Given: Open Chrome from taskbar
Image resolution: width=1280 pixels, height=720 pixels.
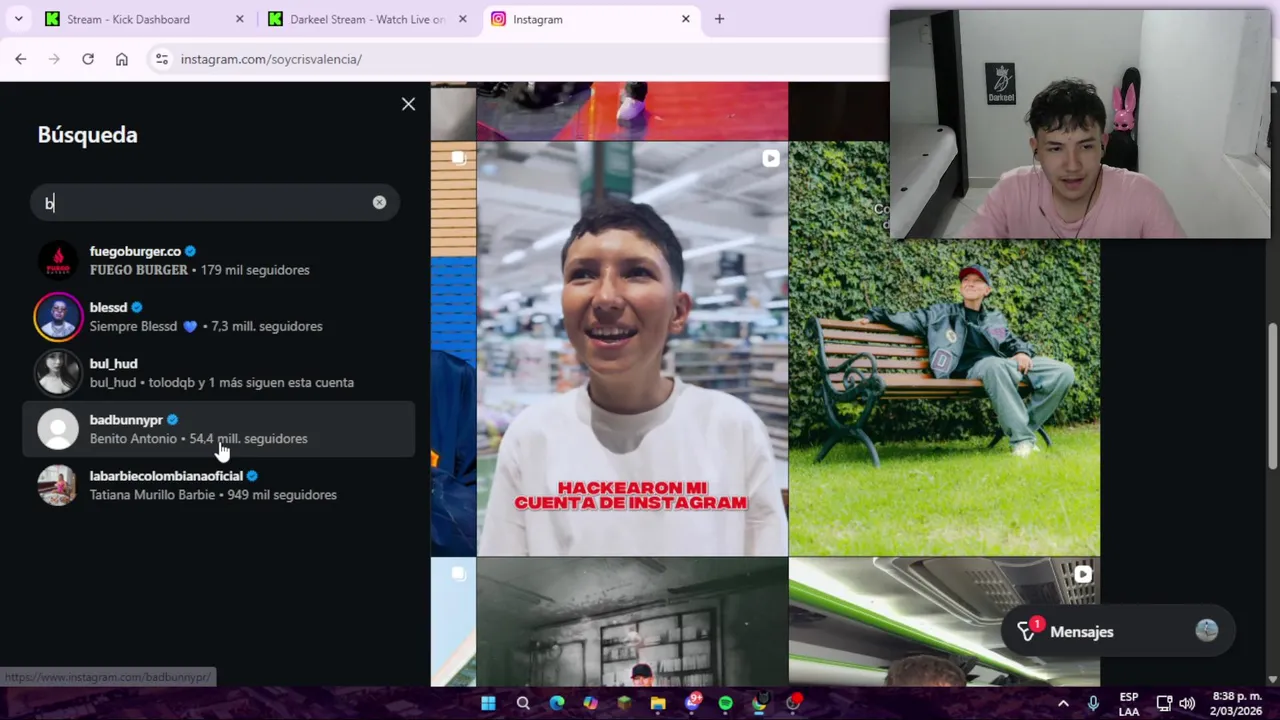Looking at the screenshot, I should tap(760, 703).
